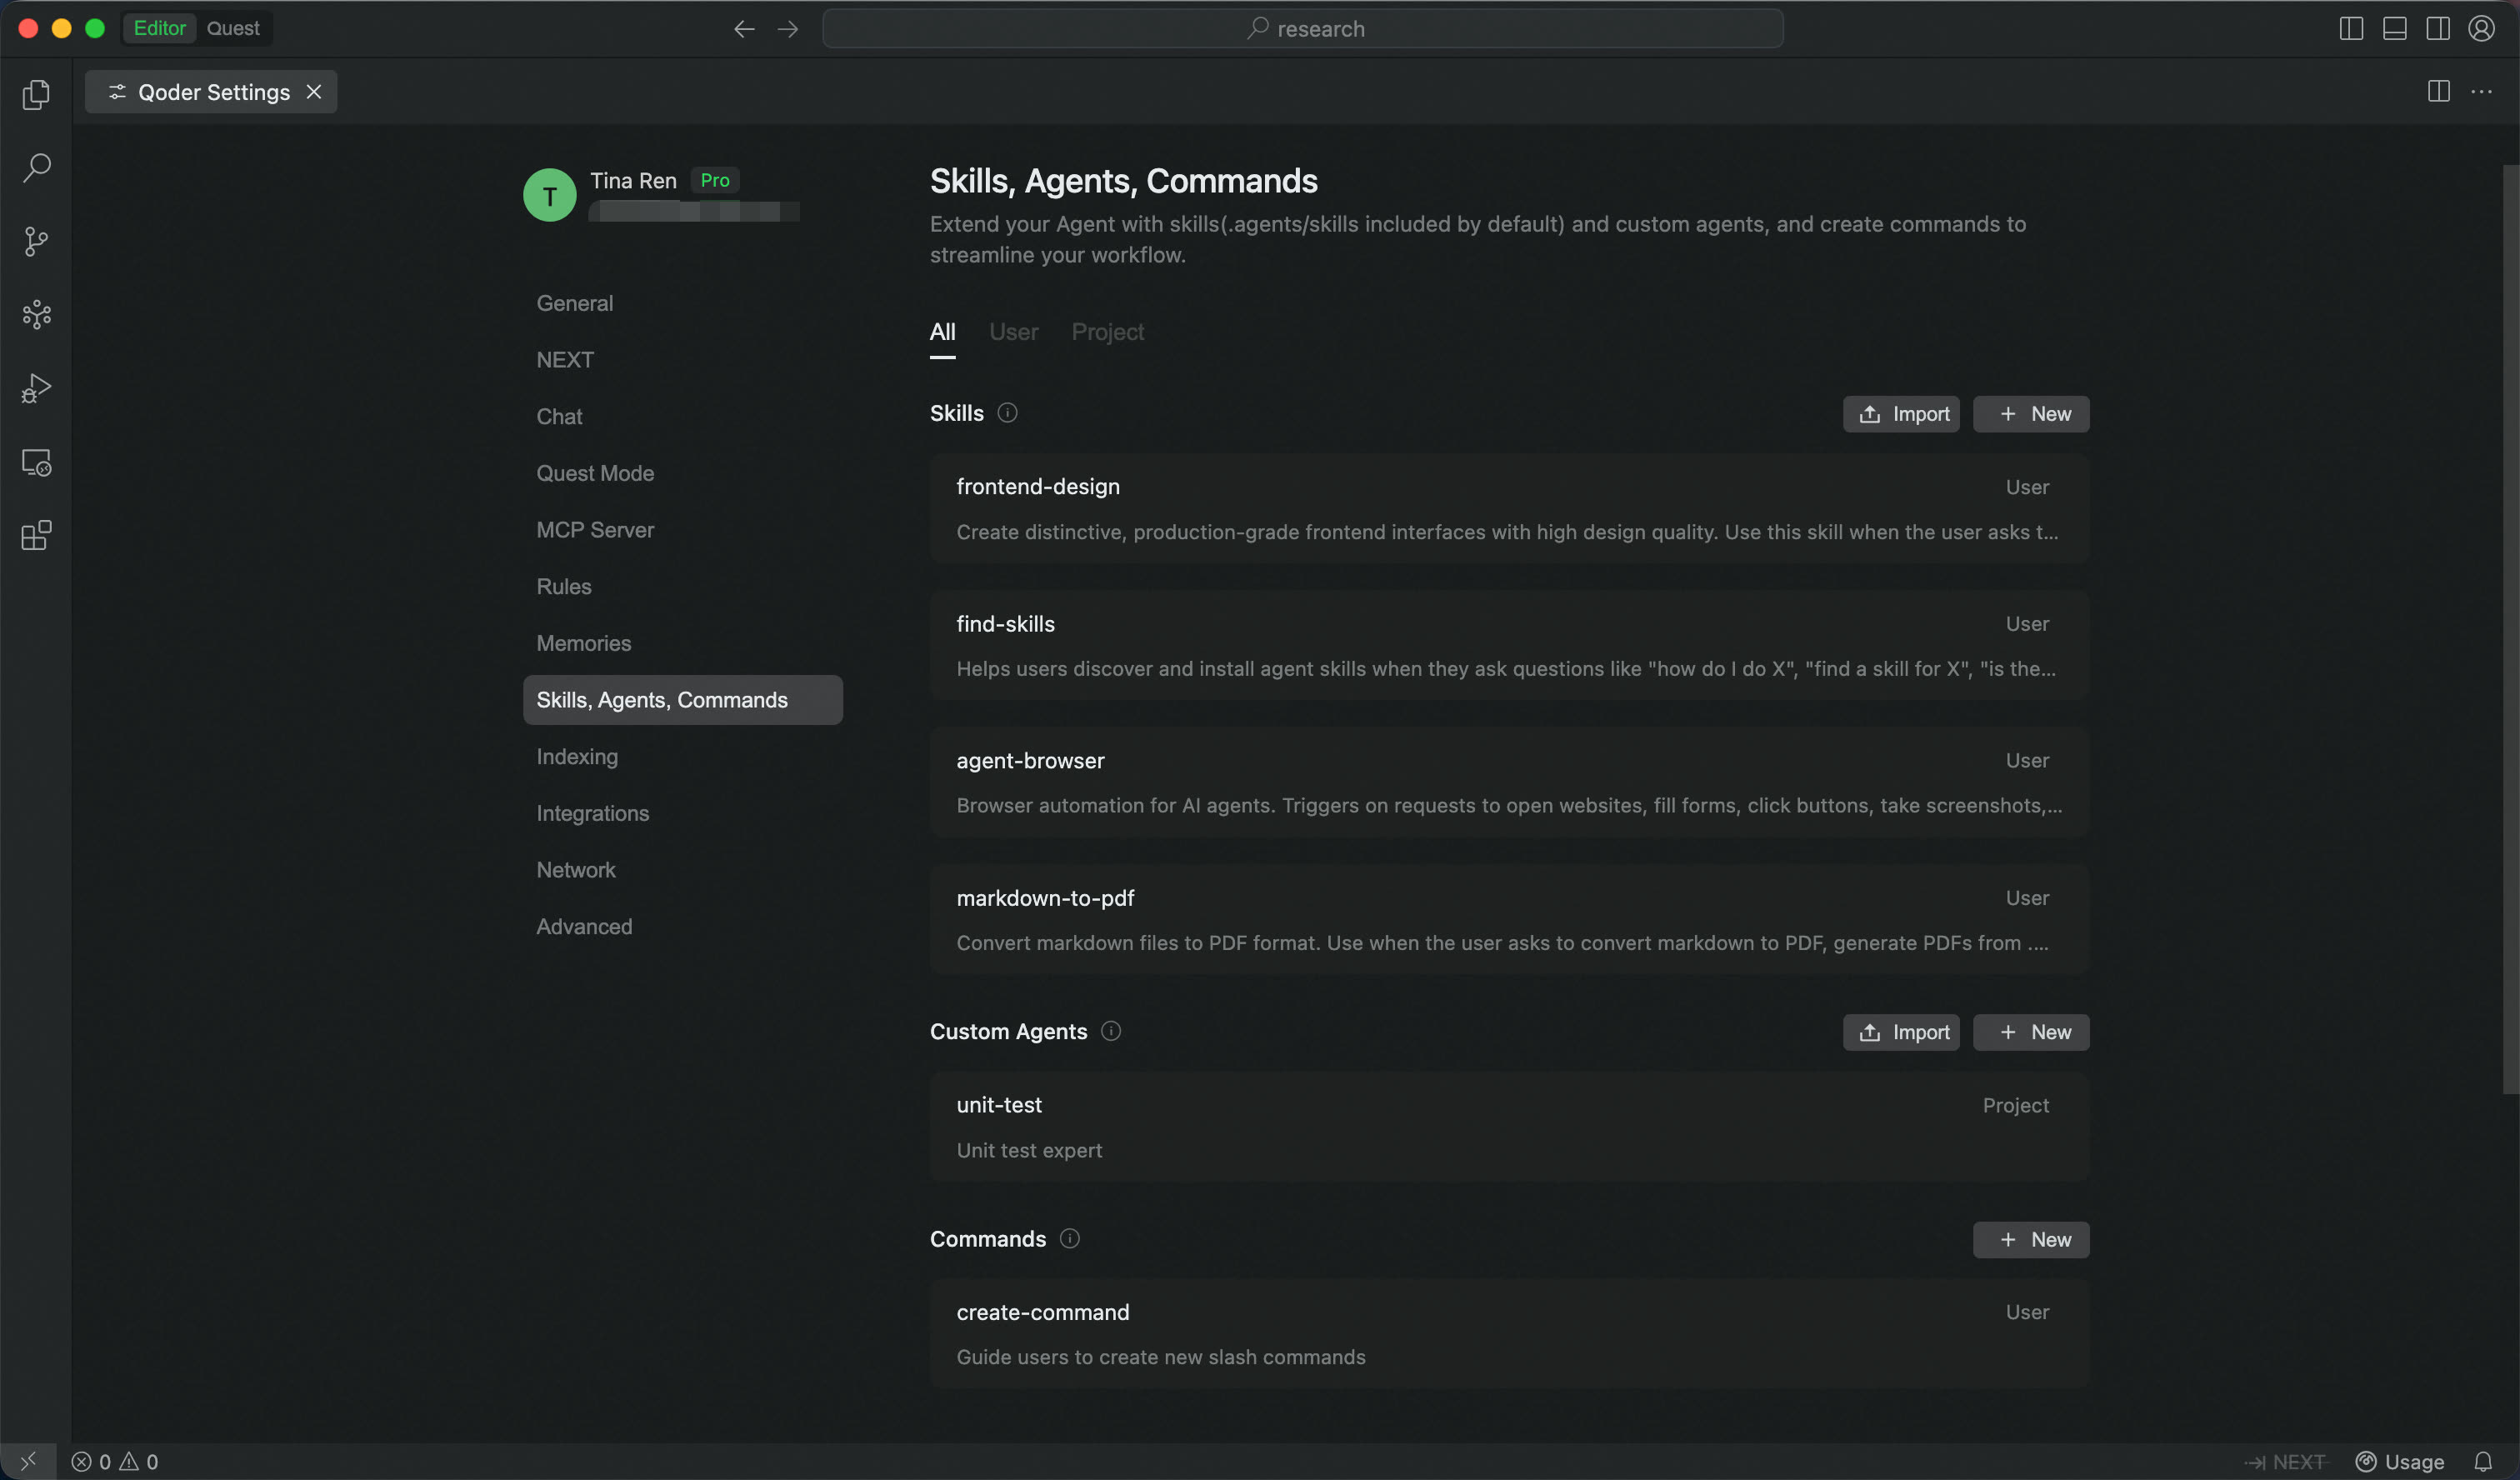Open the Explorer files icon in sidebar
The width and height of the screenshot is (2520, 1480).
tap(36, 94)
